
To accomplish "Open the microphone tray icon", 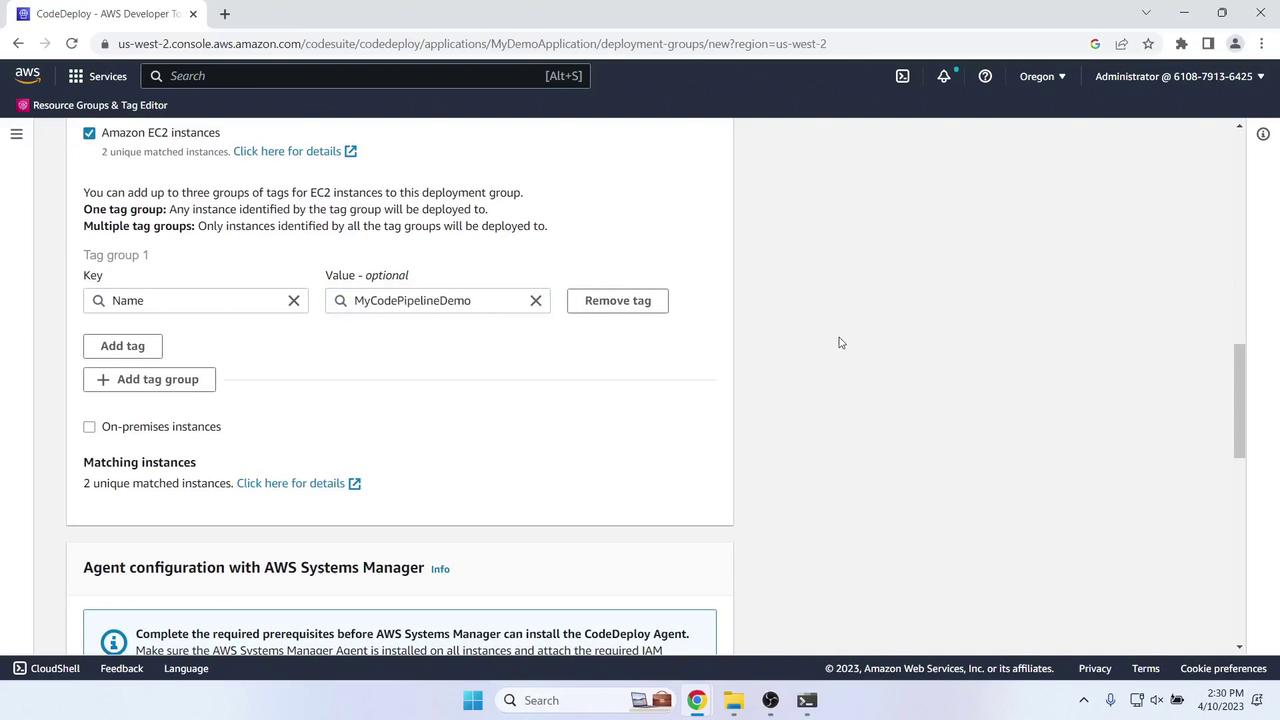I will tap(1110, 701).
